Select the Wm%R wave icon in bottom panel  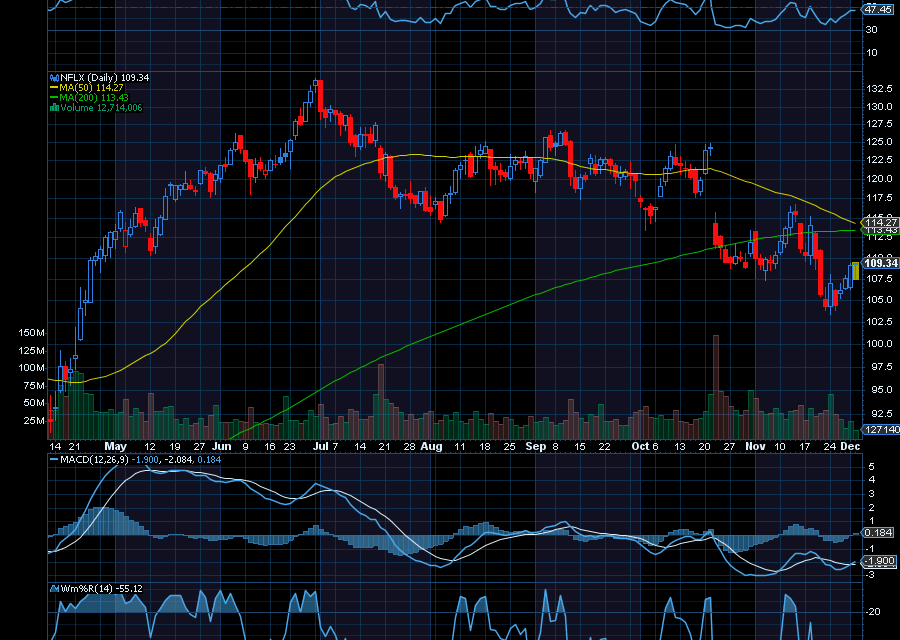pyautogui.click(x=55, y=589)
